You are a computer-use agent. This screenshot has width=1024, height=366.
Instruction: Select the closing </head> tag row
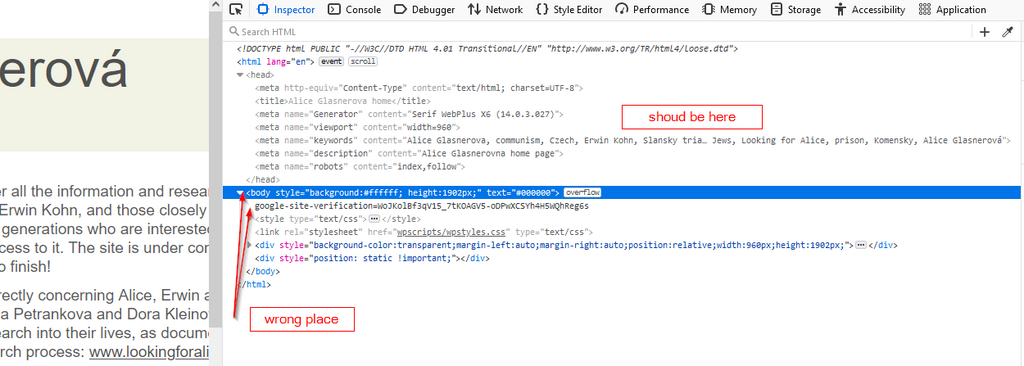point(263,179)
